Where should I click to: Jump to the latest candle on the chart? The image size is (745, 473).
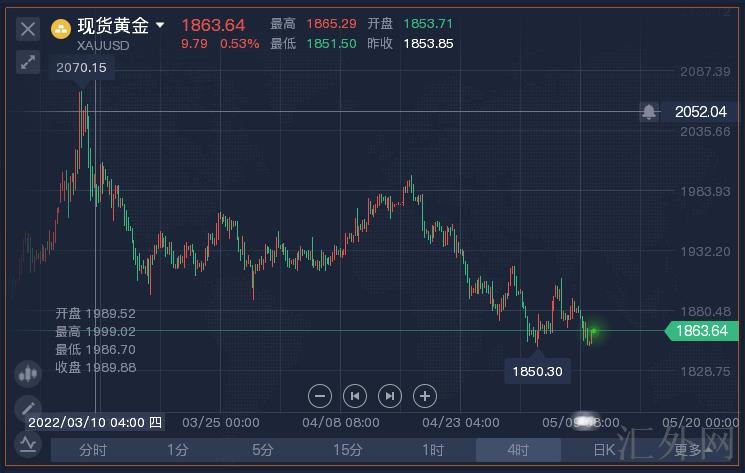tap(390, 395)
